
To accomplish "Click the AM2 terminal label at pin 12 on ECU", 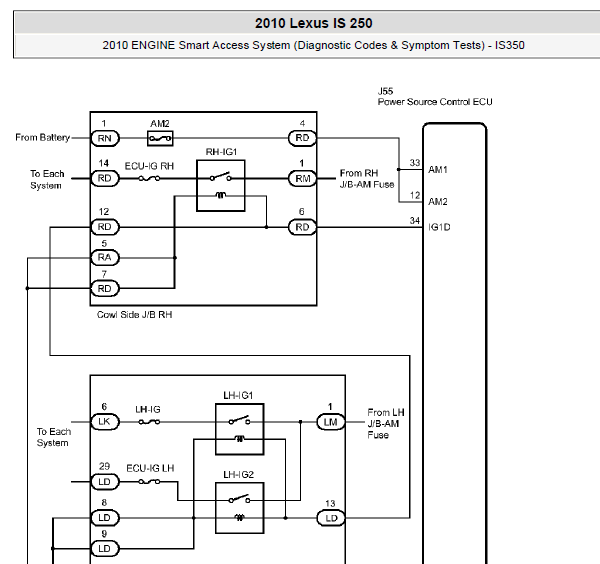I will [x=438, y=202].
